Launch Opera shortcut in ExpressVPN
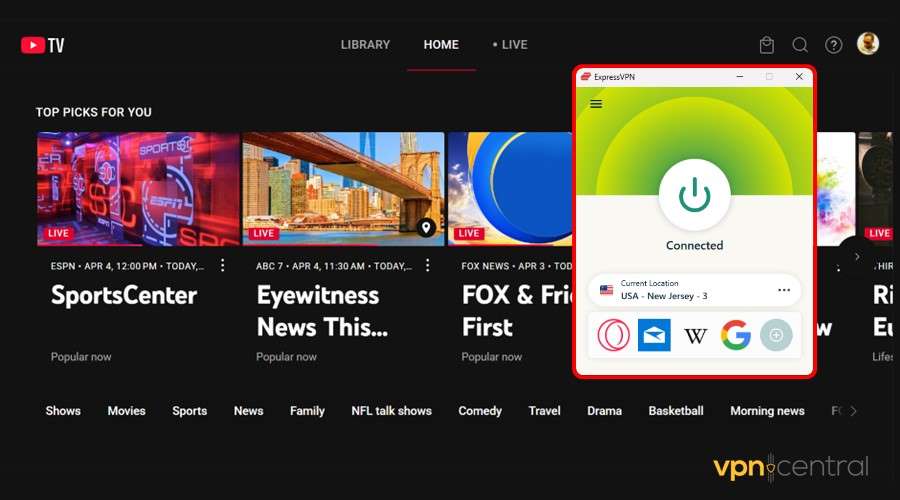This screenshot has height=500, width=900. coord(613,335)
